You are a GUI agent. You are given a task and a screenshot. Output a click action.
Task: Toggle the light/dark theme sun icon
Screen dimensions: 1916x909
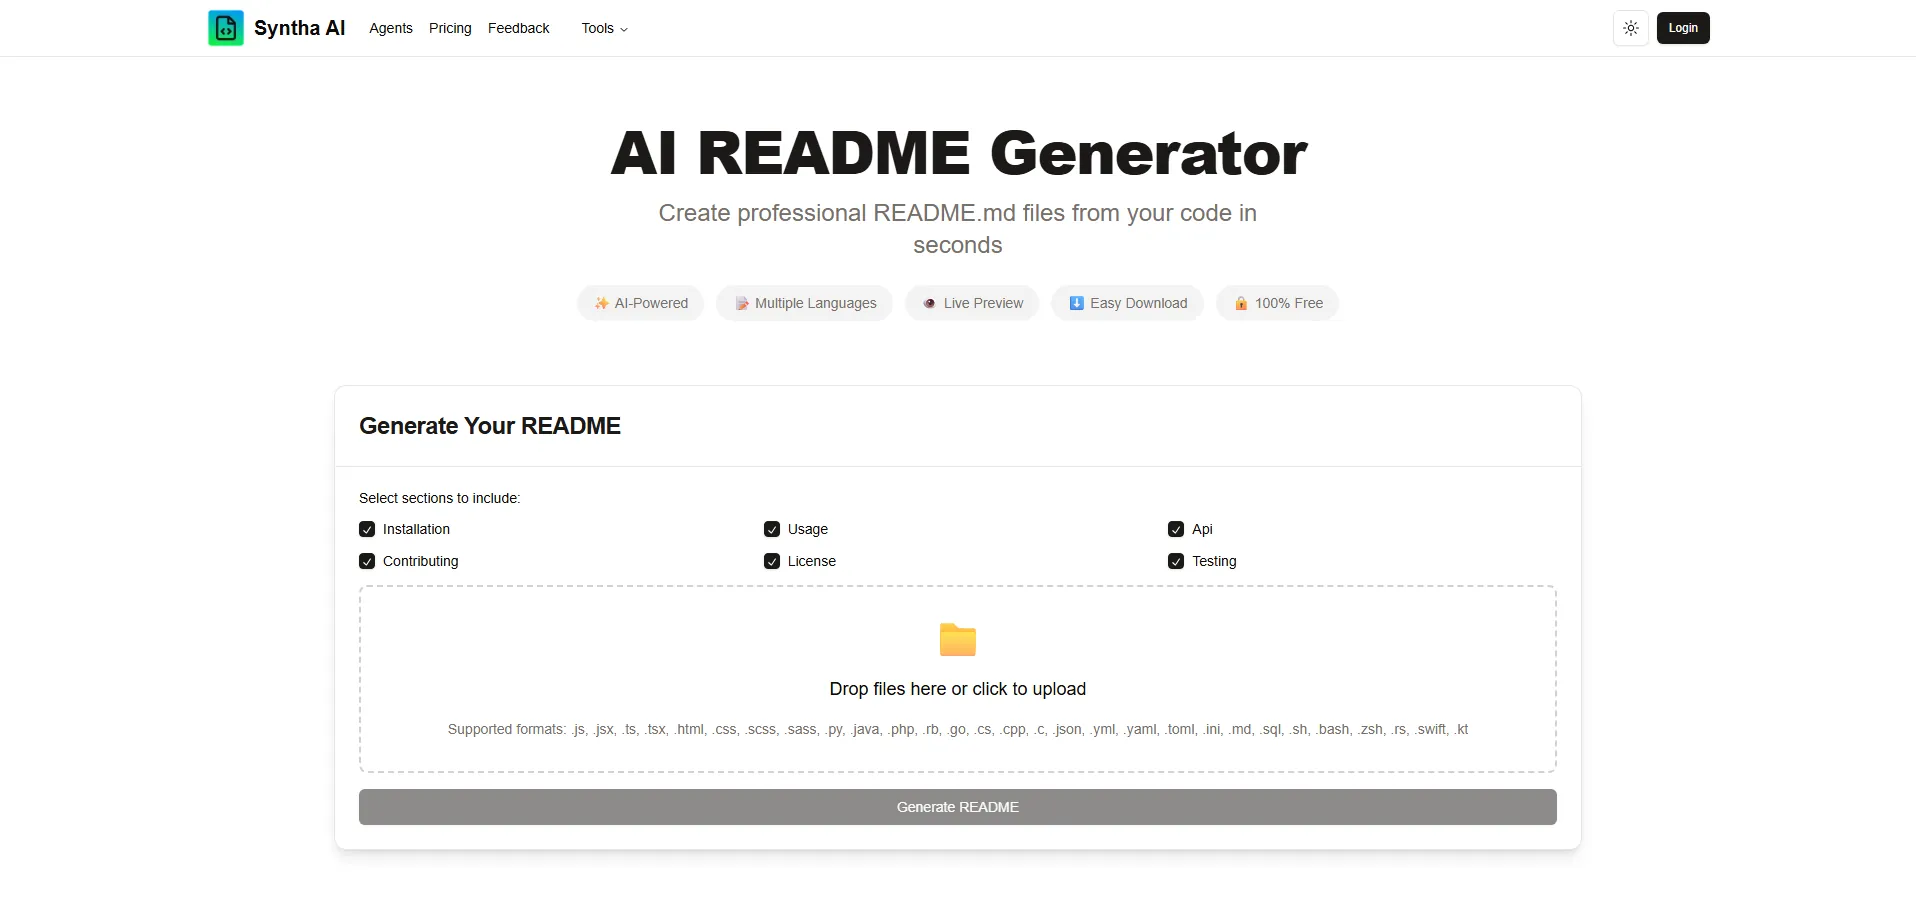[x=1630, y=28]
